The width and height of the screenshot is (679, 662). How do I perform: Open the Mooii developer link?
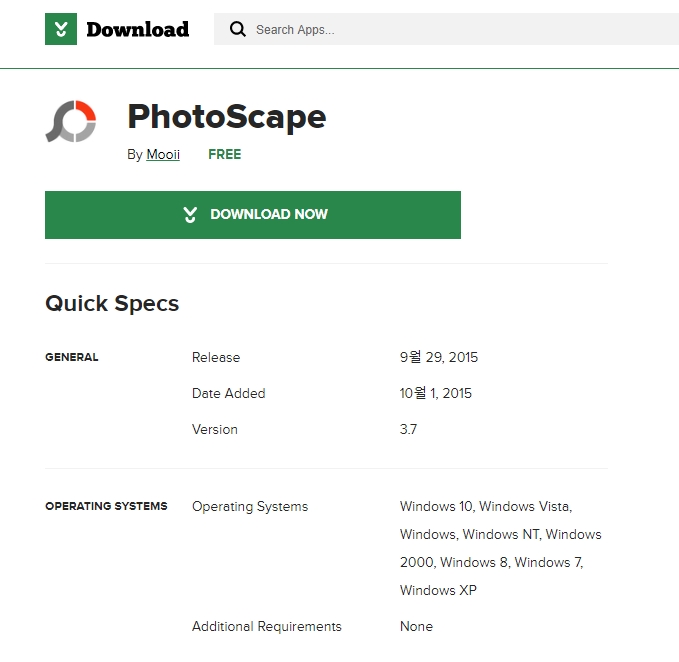[x=163, y=154]
